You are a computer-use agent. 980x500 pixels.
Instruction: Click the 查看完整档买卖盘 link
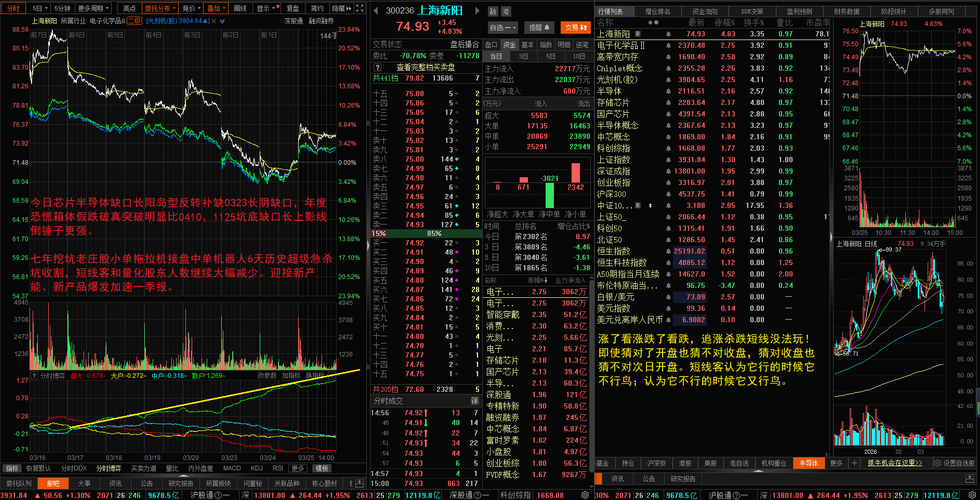coord(426,68)
